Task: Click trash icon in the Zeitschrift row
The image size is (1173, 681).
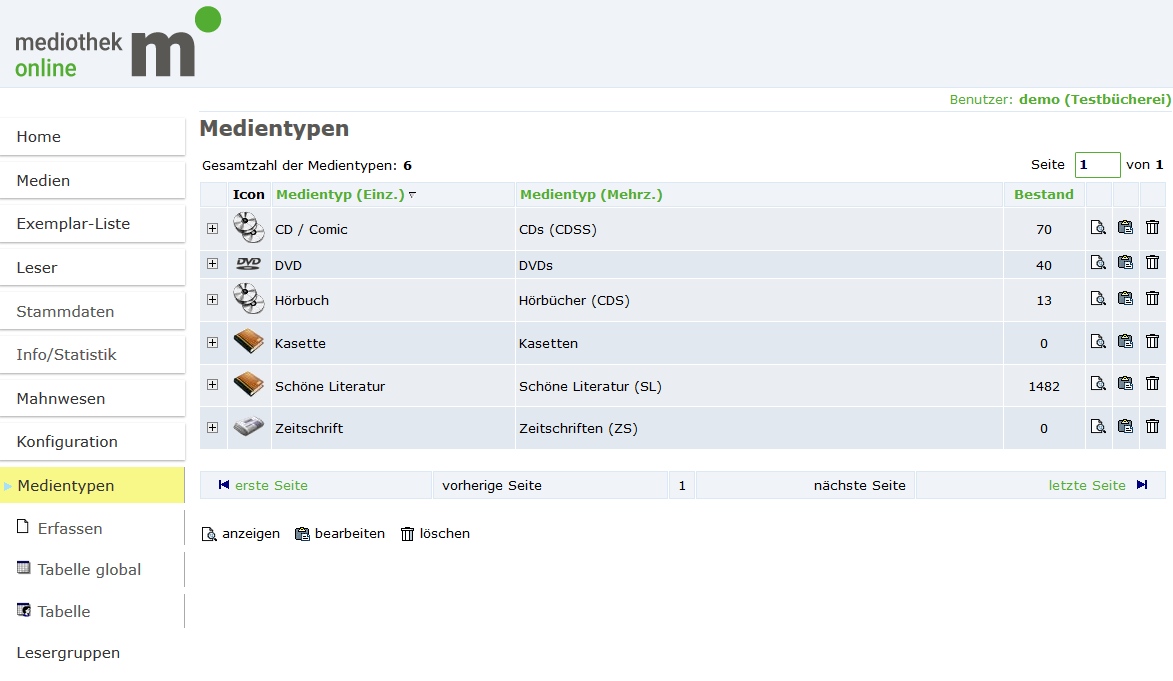Action: (x=1152, y=427)
